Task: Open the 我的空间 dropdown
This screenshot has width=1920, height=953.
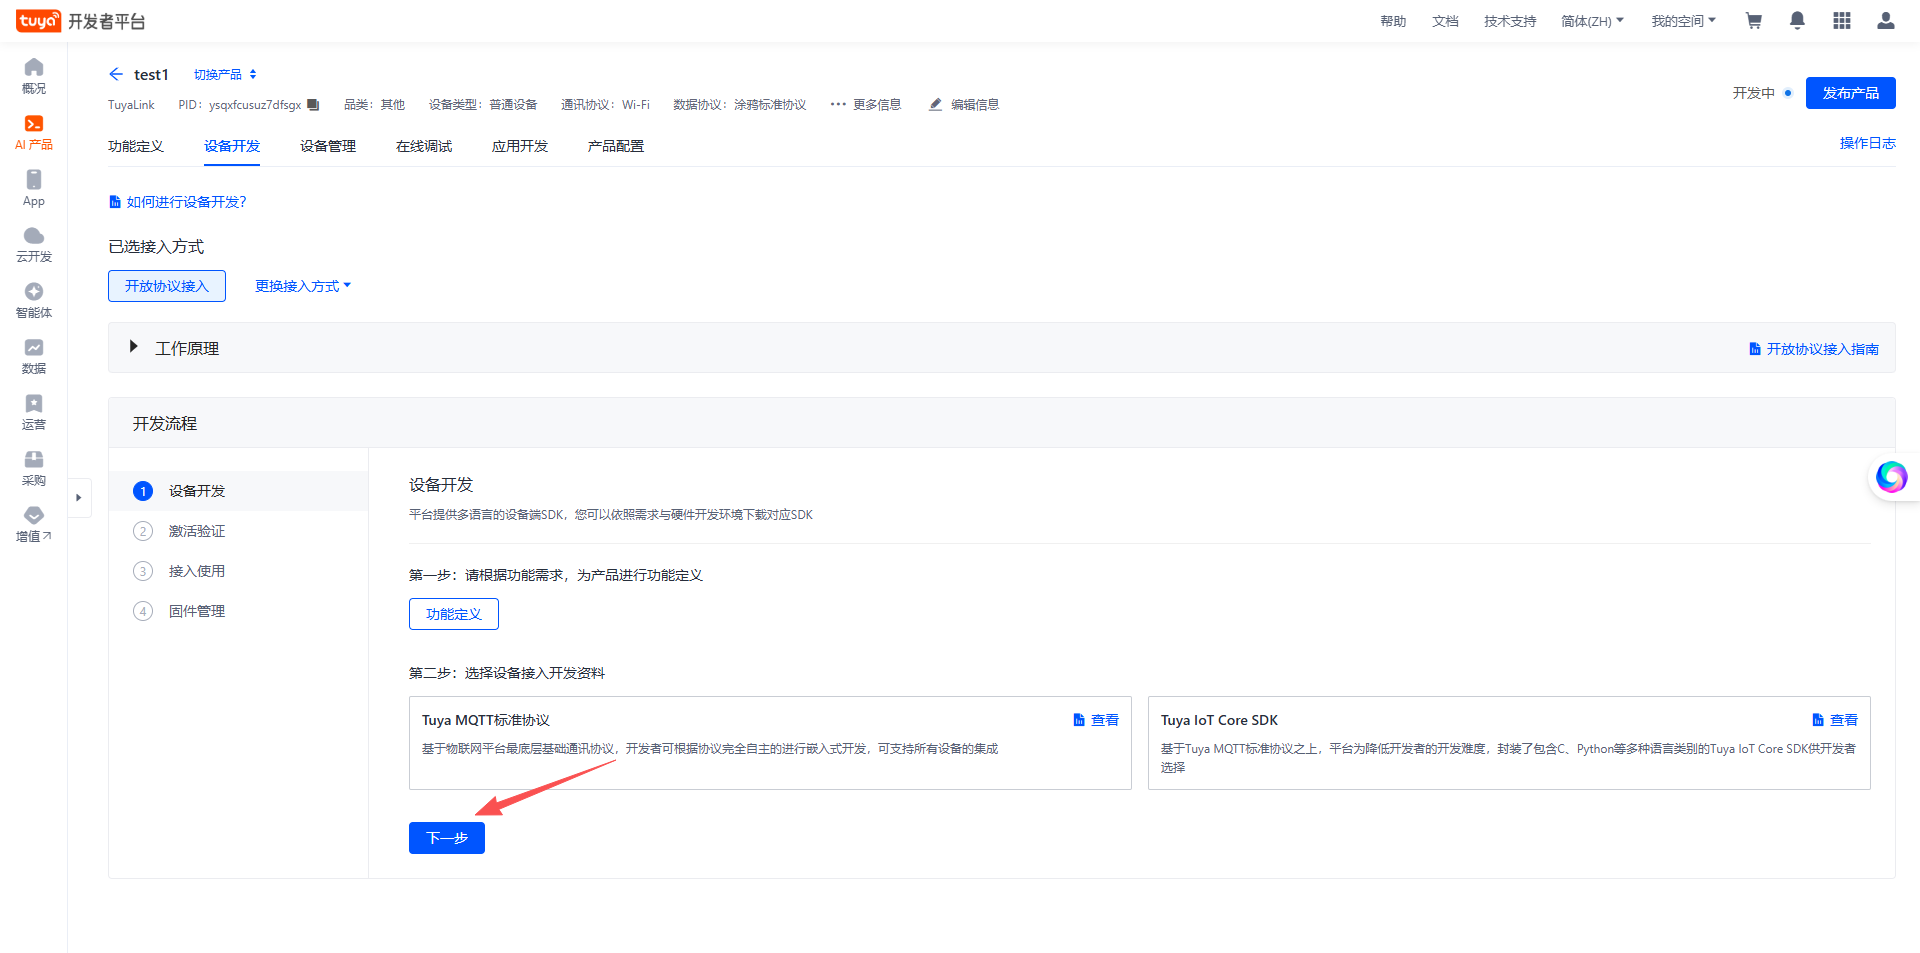Action: (1684, 21)
